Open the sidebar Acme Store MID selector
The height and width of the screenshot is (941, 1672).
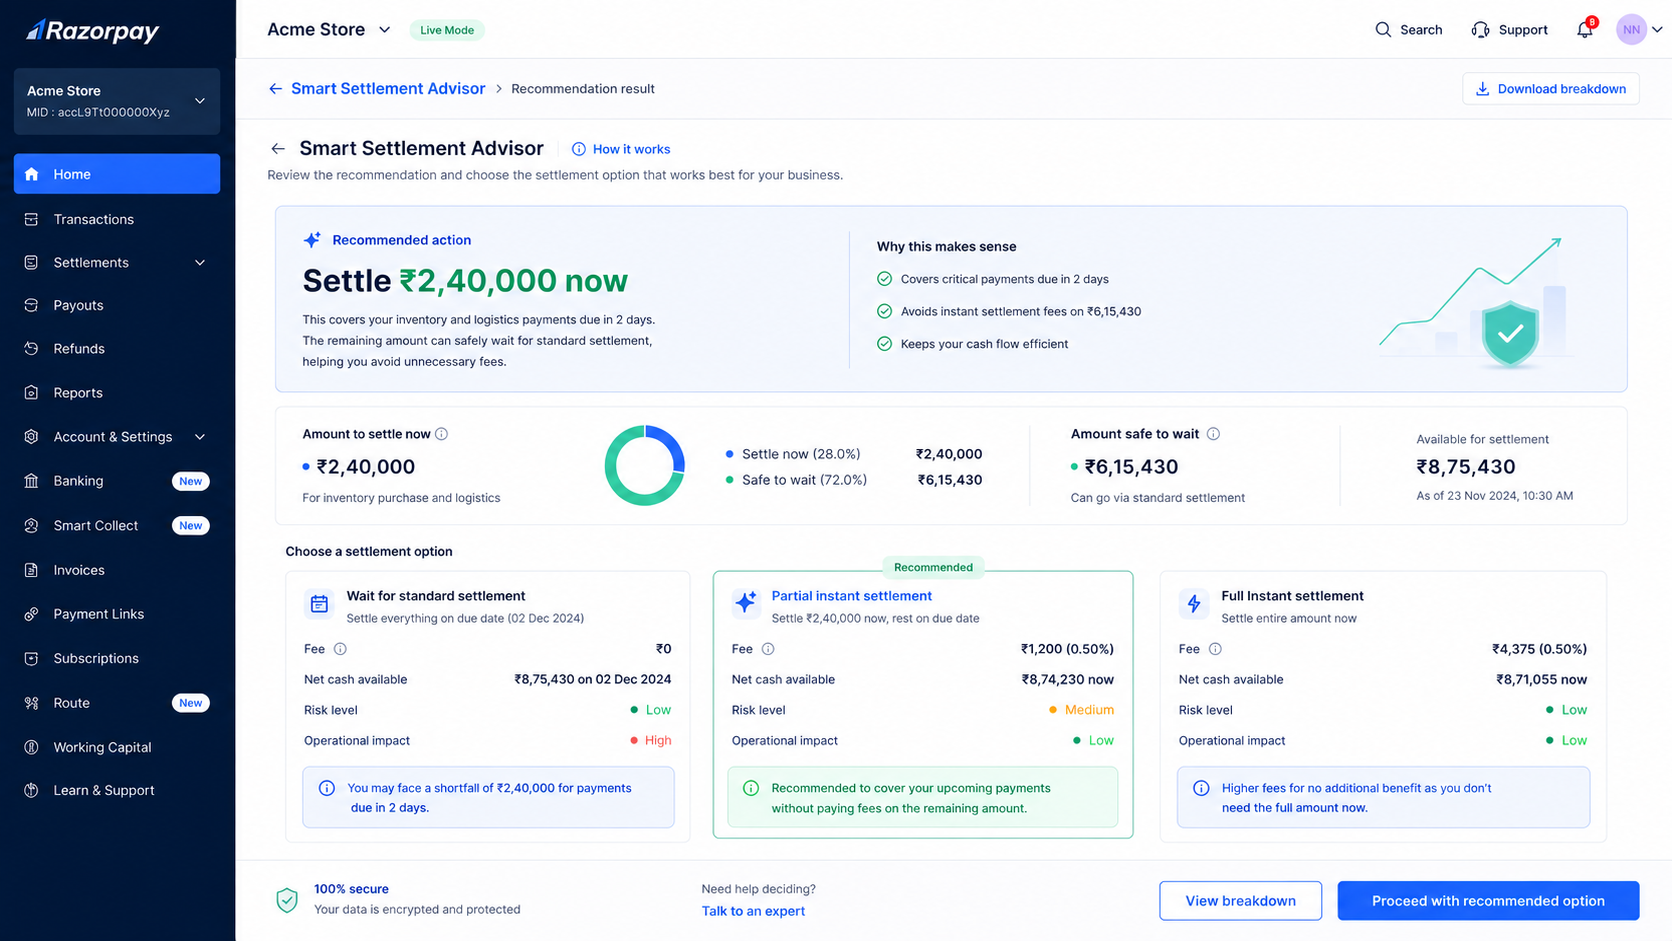(x=117, y=101)
